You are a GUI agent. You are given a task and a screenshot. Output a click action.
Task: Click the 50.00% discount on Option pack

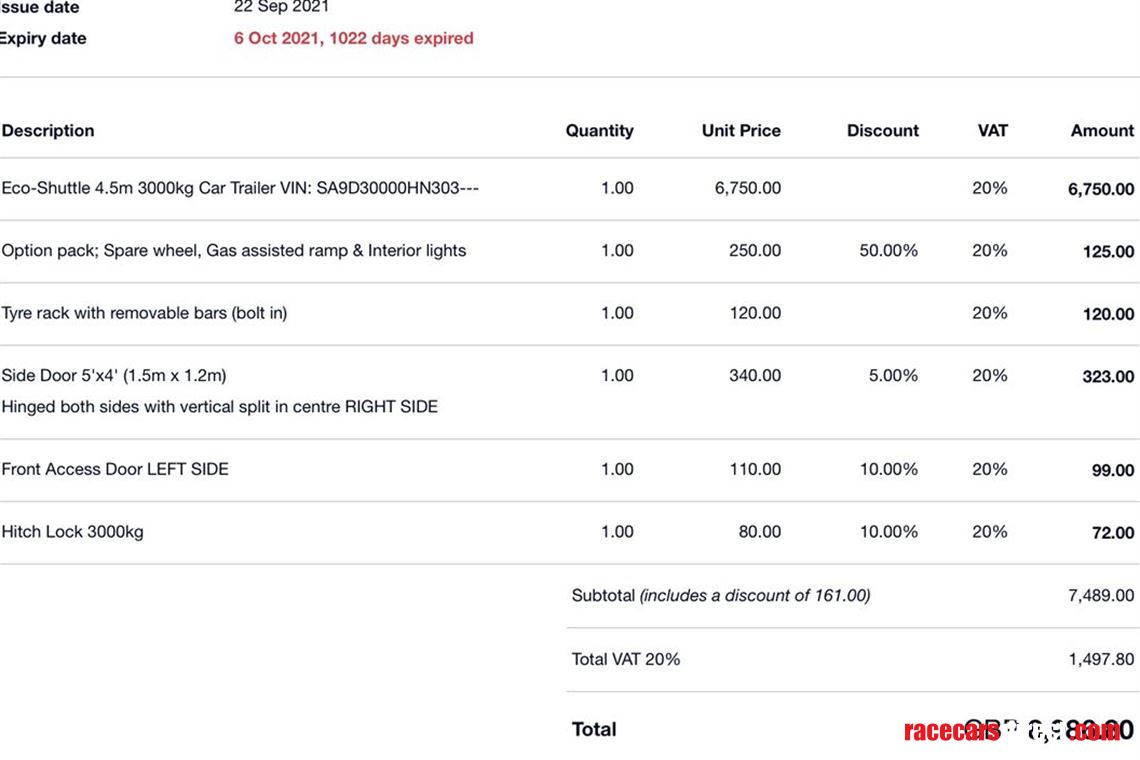pos(888,251)
